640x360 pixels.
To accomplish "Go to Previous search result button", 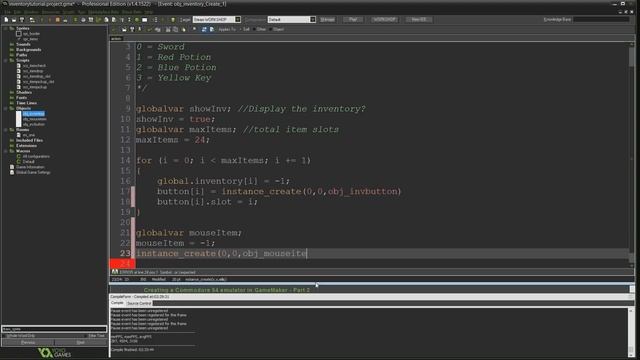I will [27, 342].
